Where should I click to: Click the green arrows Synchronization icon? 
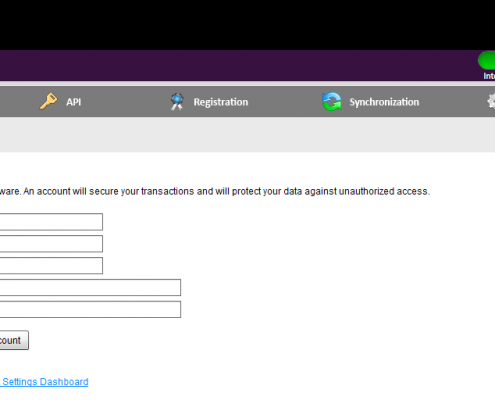(x=332, y=102)
